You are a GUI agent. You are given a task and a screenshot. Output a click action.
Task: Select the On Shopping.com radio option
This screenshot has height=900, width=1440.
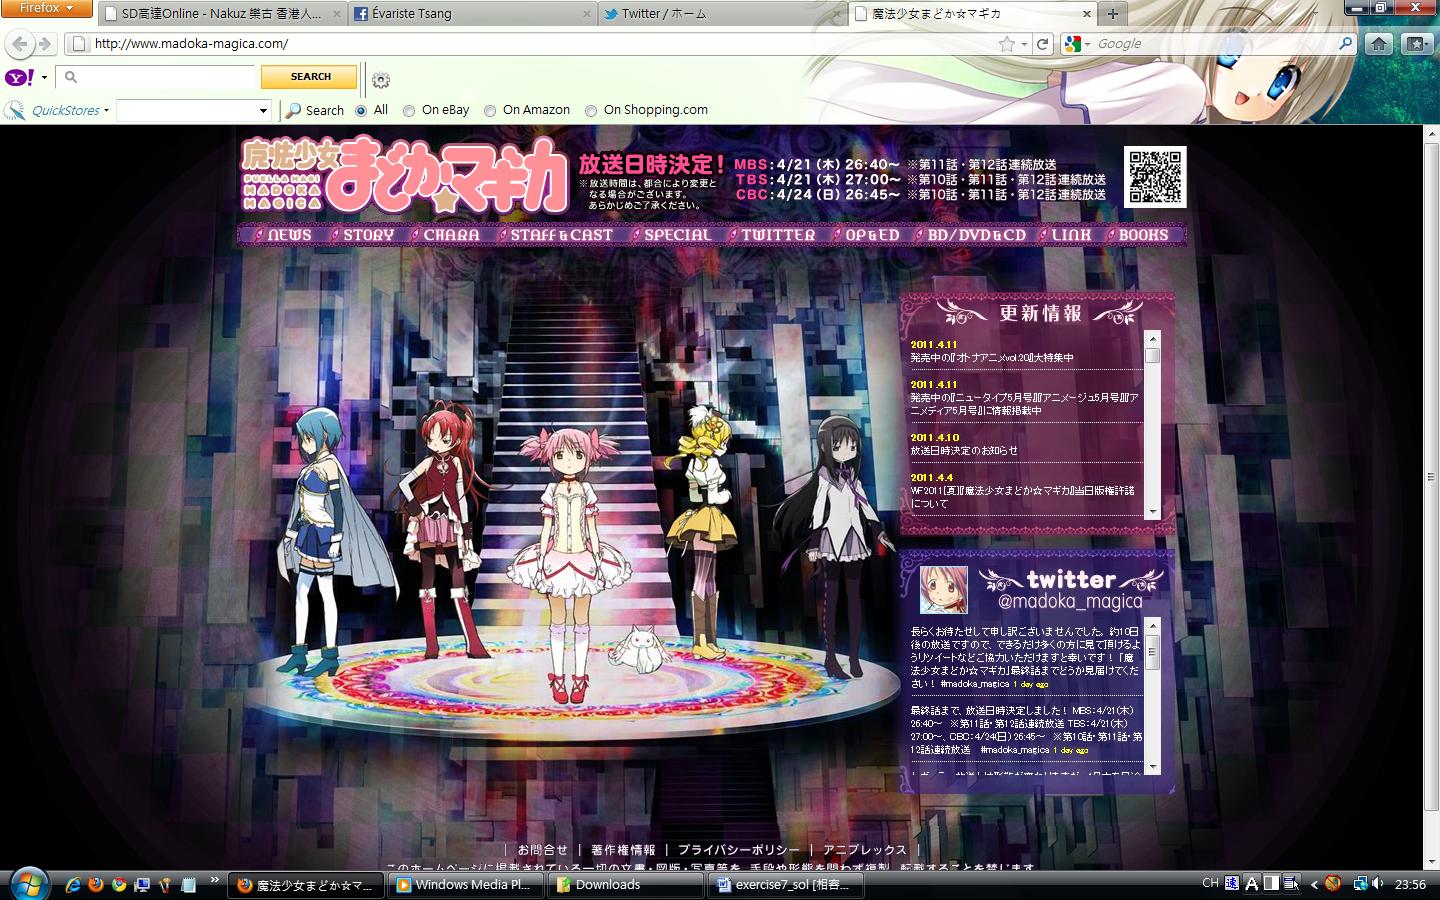tap(591, 110)
